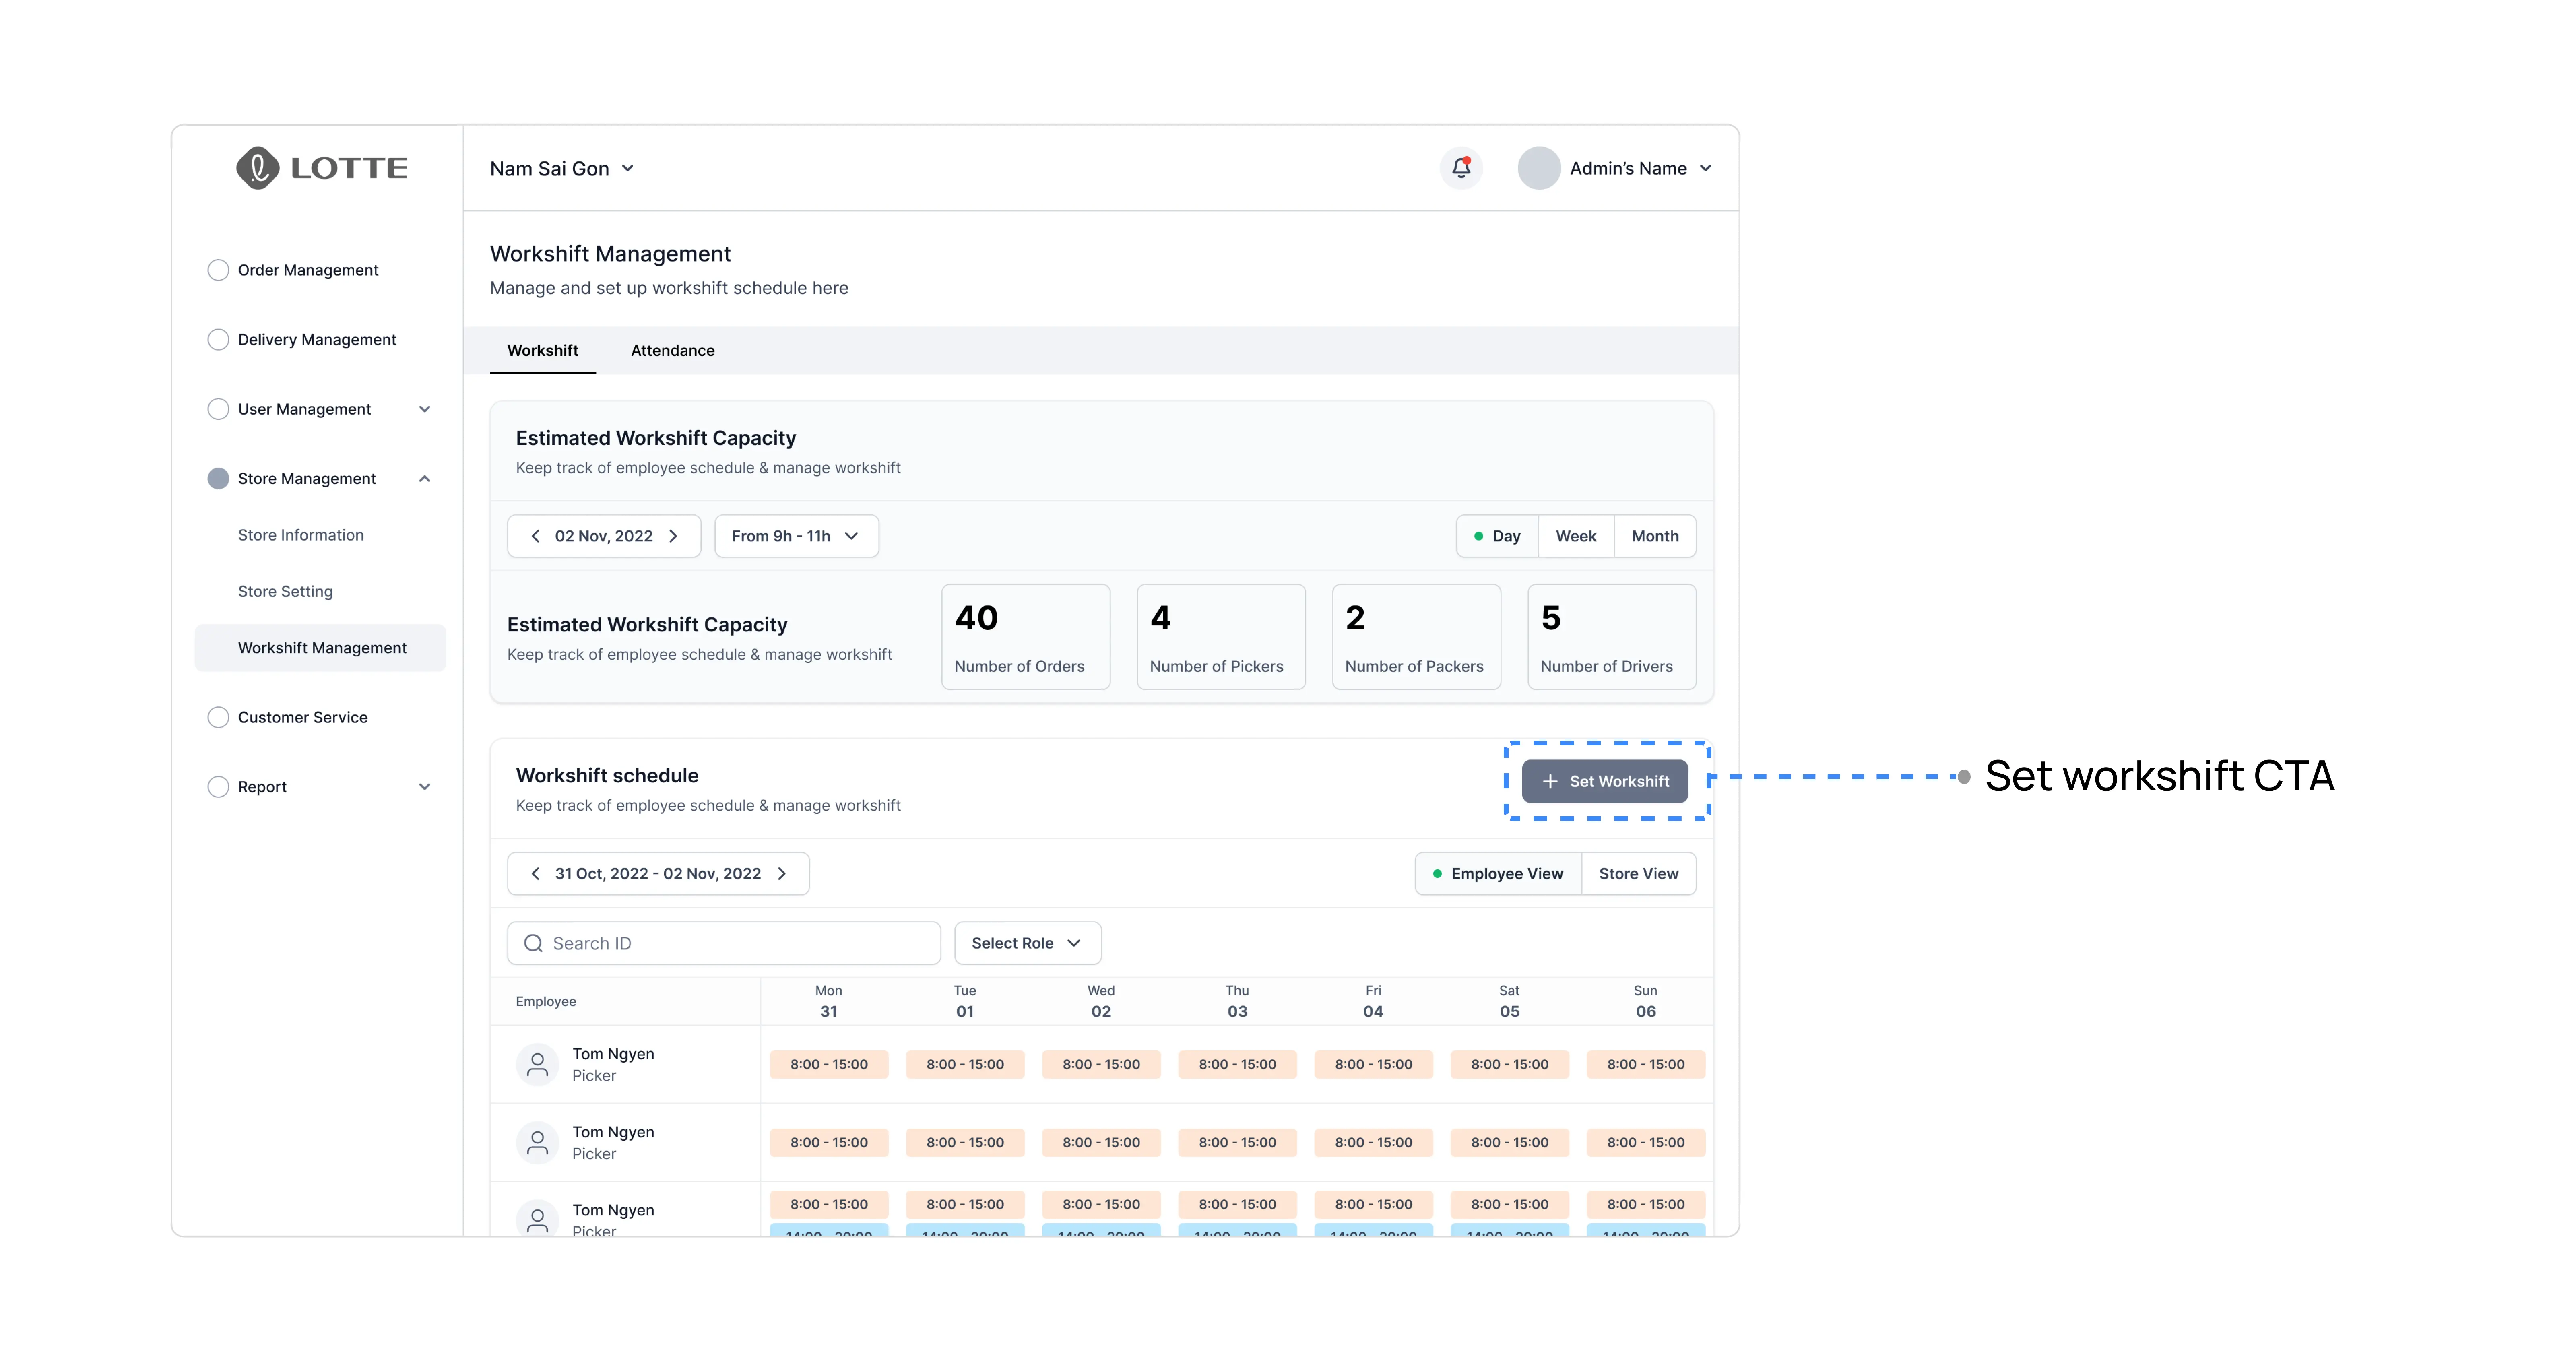2576x1362 pixels.
Task: Click the Sun 06 column header
Action: point(1646,1001)
